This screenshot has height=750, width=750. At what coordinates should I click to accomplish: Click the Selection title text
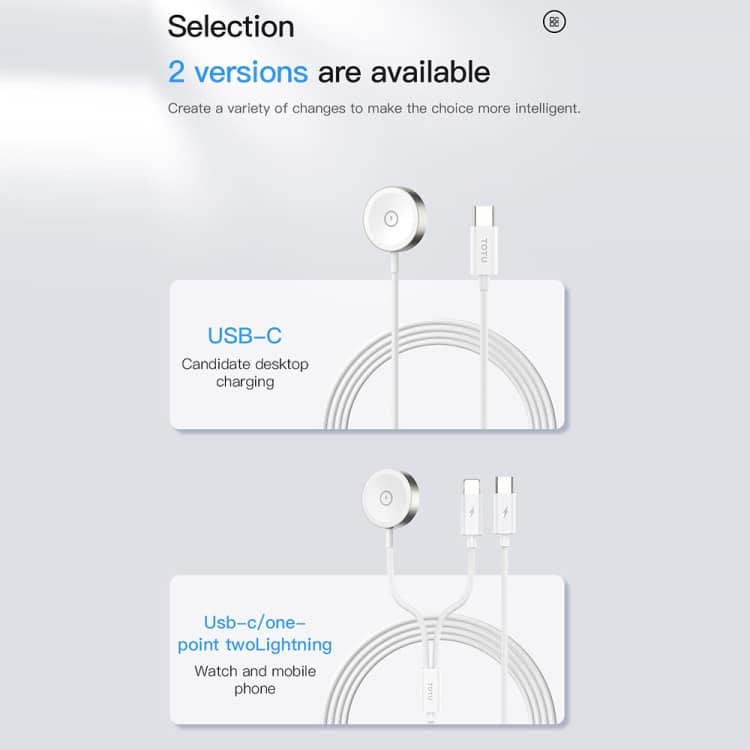click(231, 26)
